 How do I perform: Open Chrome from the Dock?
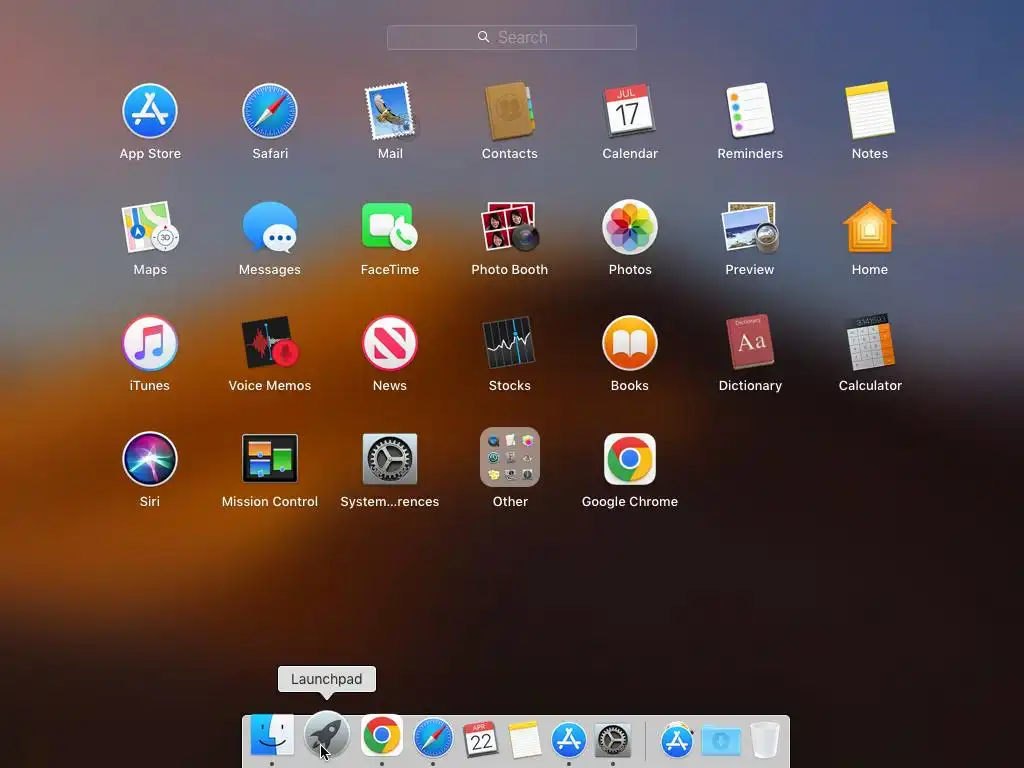pyautogui.click(x=381, y=736)
